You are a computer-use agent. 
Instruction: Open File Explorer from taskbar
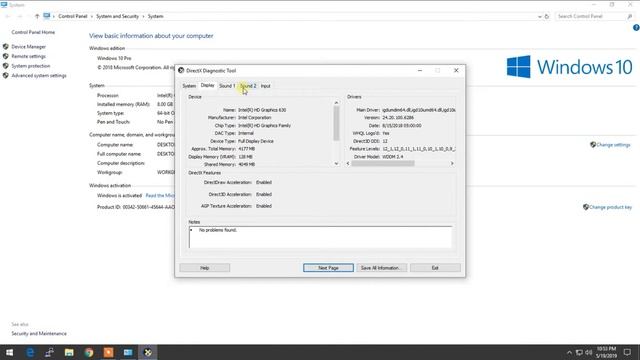[x=69, y=352]
